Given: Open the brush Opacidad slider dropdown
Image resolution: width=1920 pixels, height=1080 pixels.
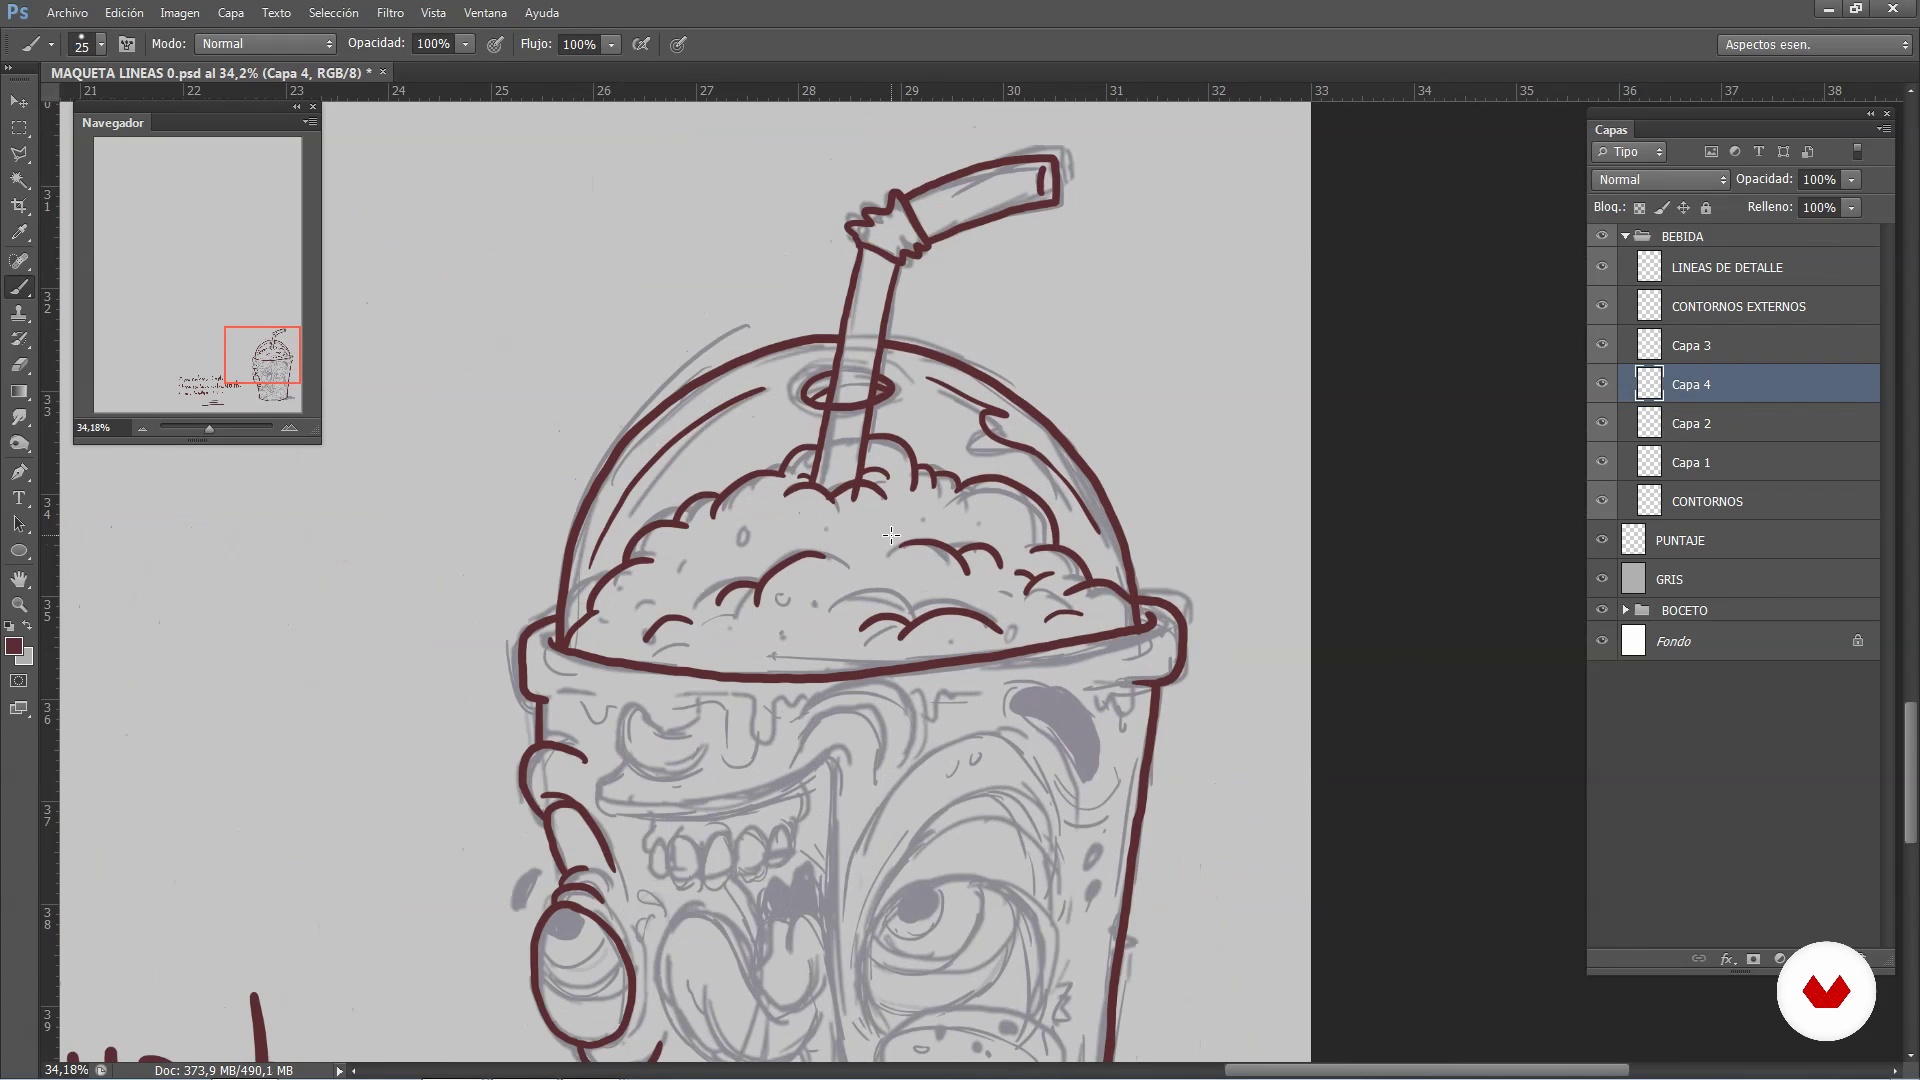Looking at the screenshot, I should click(x=465, y=44).
